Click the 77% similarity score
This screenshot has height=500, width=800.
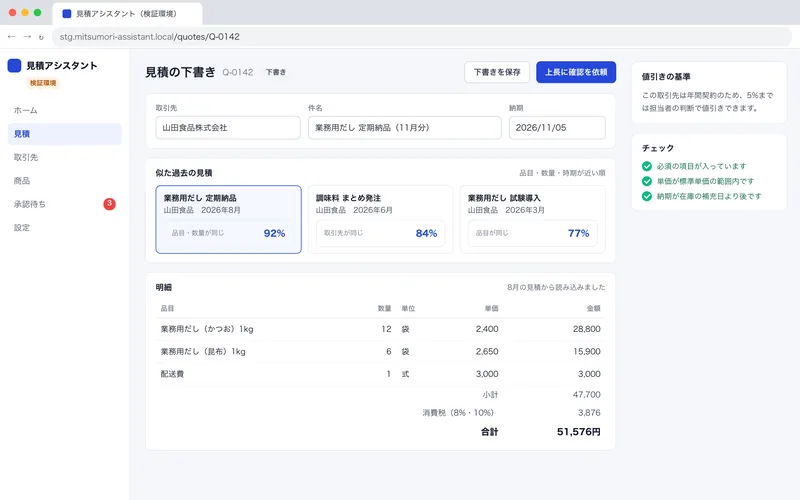579,233
